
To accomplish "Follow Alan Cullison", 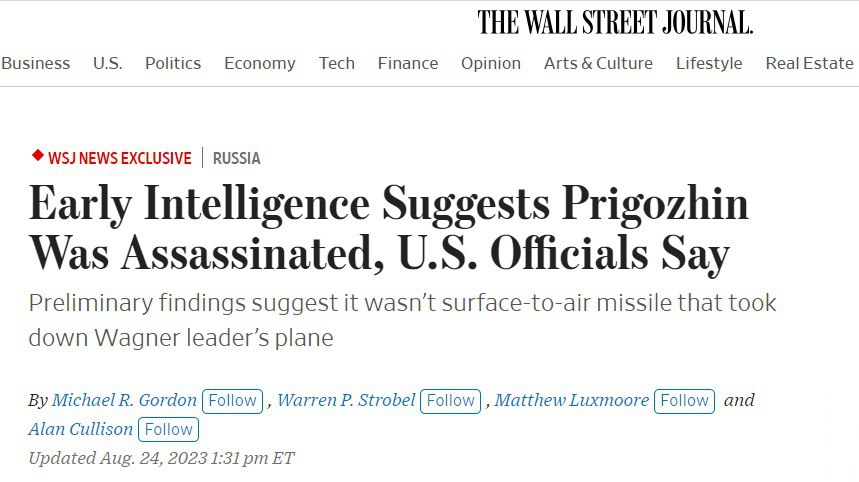I will click(168, 429).
